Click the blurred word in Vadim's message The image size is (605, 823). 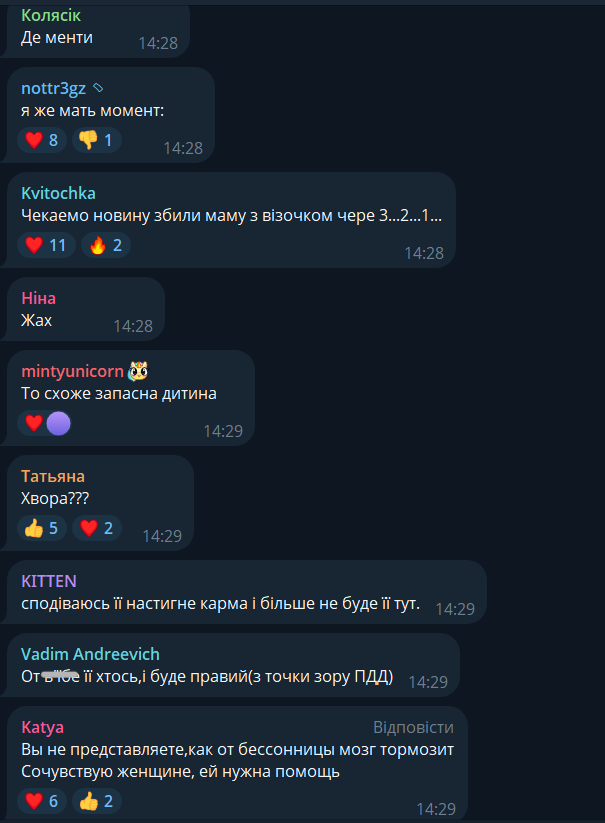[x=60, y=676]
